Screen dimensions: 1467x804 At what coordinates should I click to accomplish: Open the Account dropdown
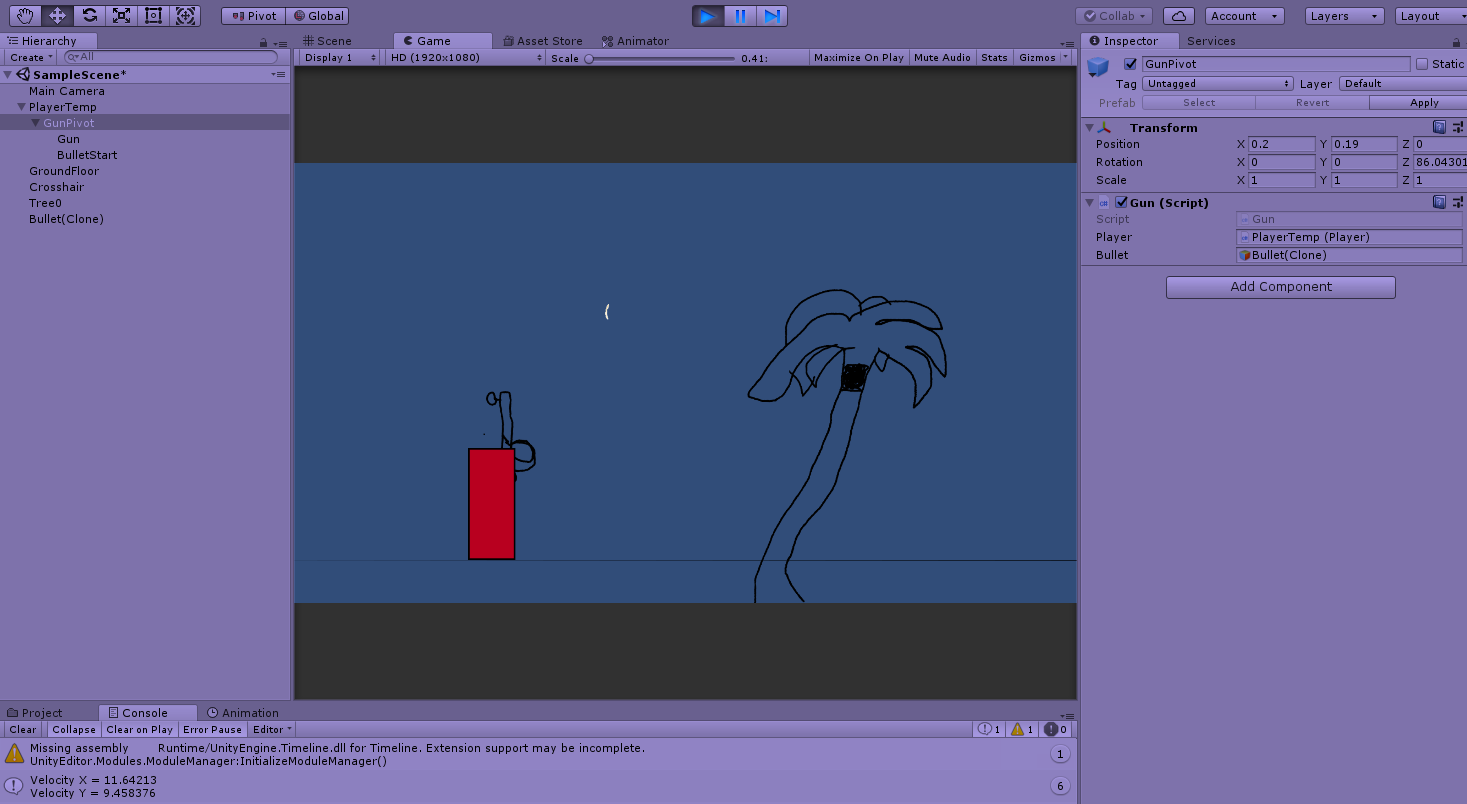click(x=1244, y=16)
